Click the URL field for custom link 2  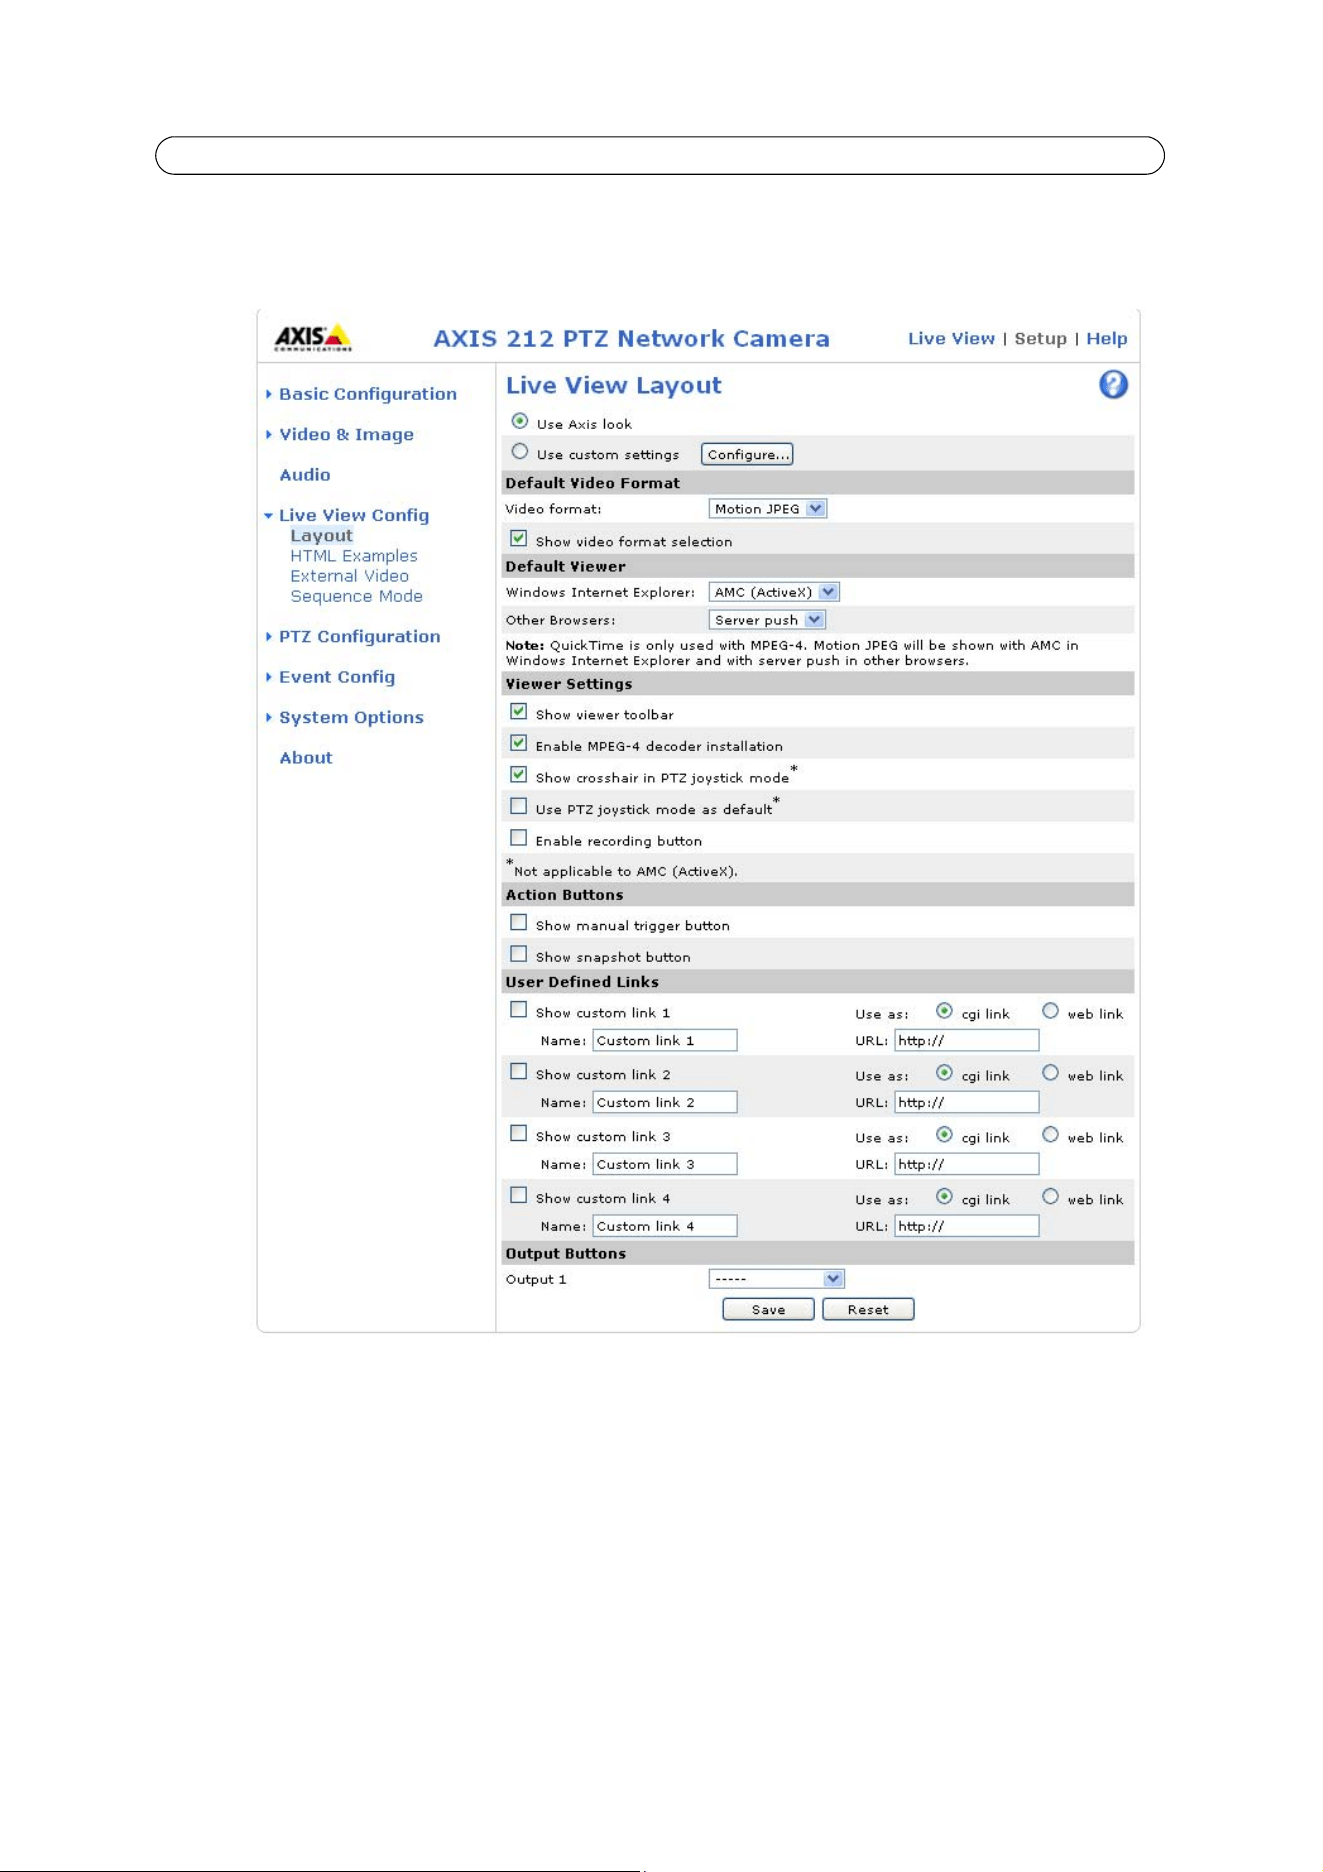click(967, 1103)
